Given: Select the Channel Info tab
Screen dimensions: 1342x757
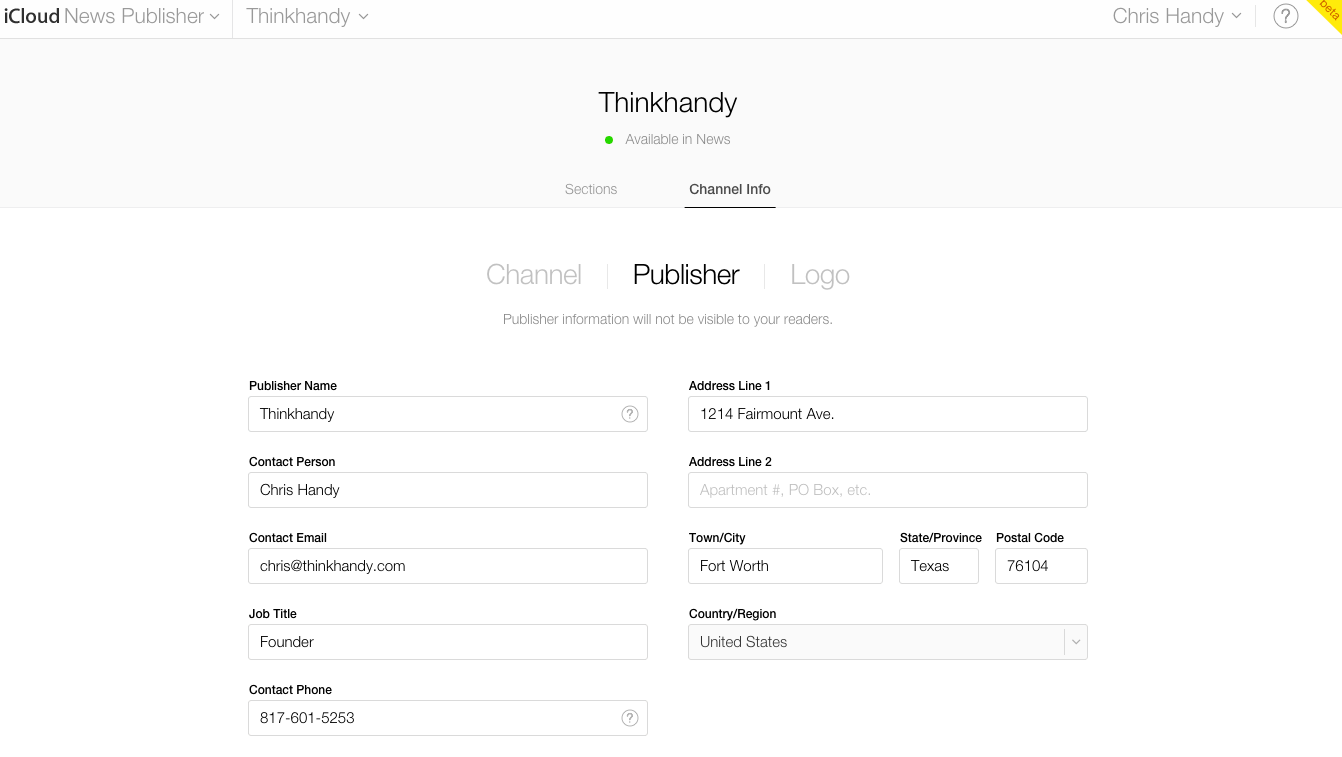Looking at the screenshot, I should click(730, 189).
